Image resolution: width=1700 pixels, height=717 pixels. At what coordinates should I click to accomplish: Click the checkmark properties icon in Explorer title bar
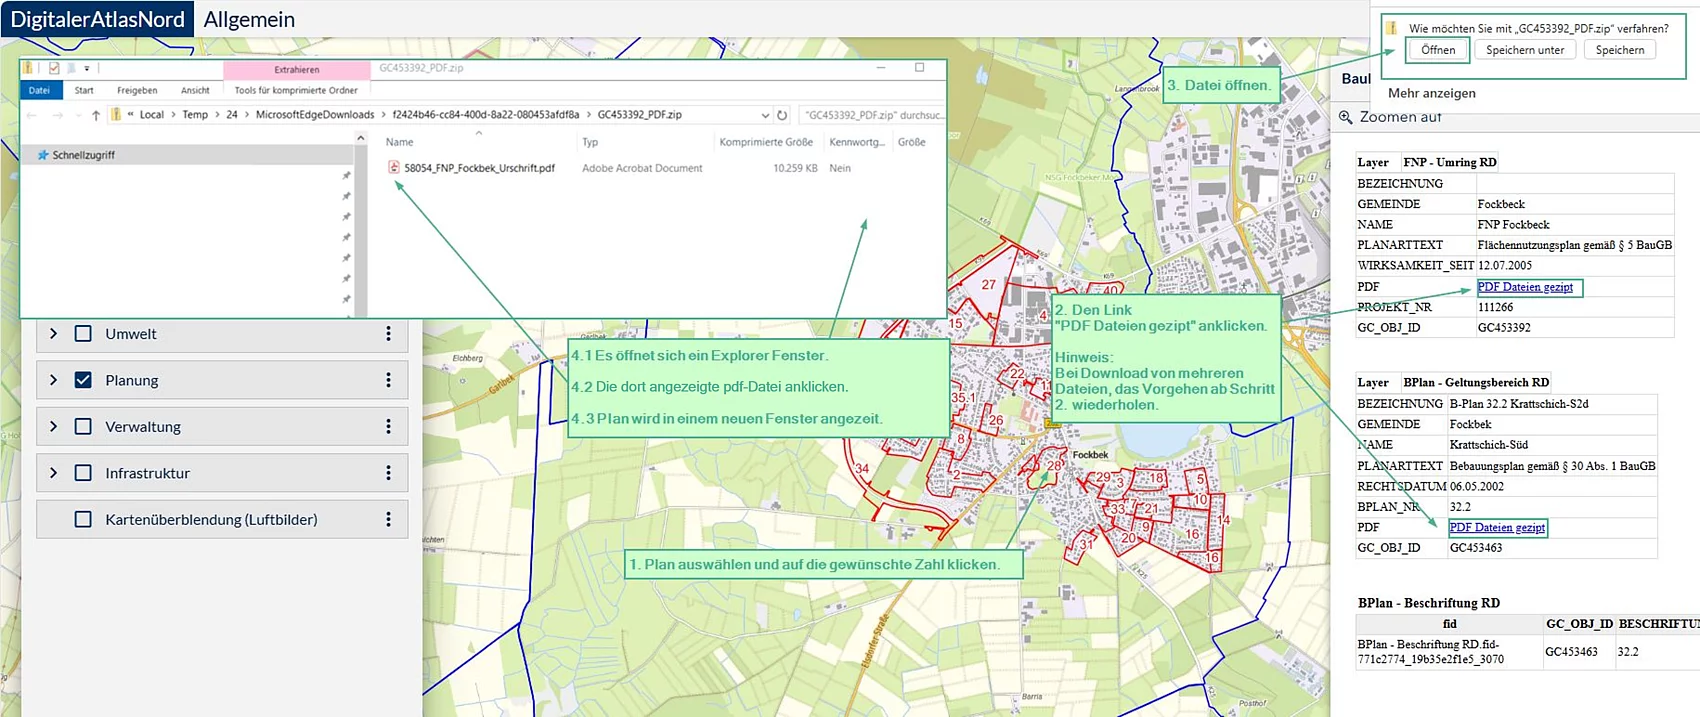tap(54, 68)
